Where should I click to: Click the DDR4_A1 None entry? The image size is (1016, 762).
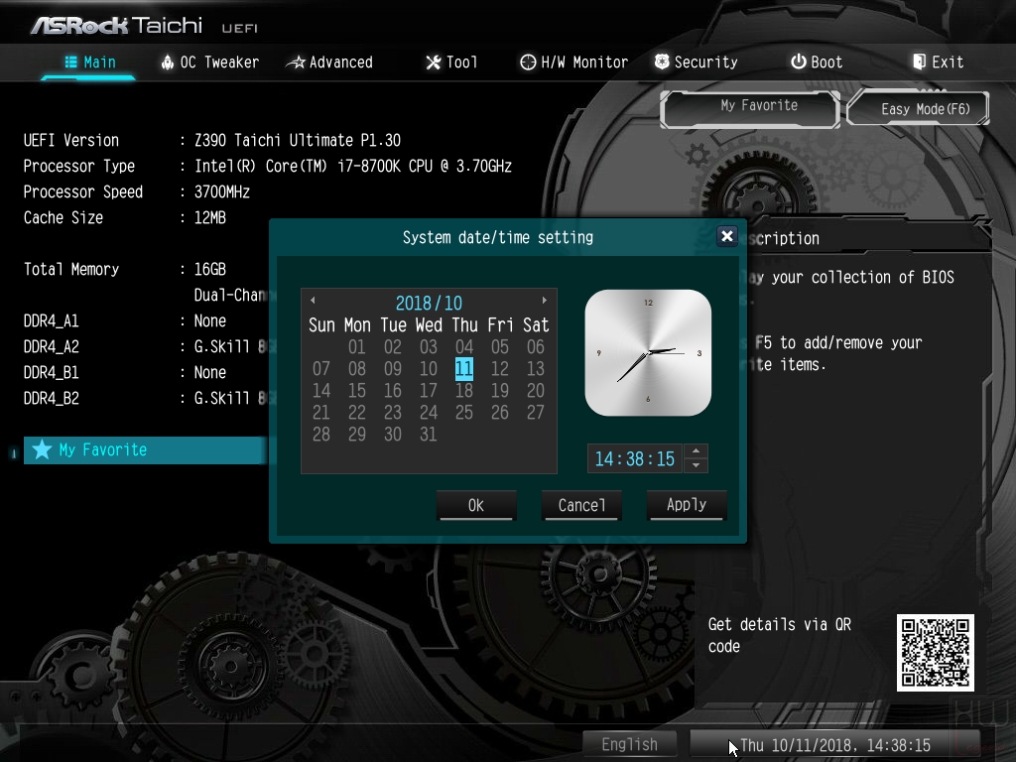pyautogui.click(x=210, y=321)
